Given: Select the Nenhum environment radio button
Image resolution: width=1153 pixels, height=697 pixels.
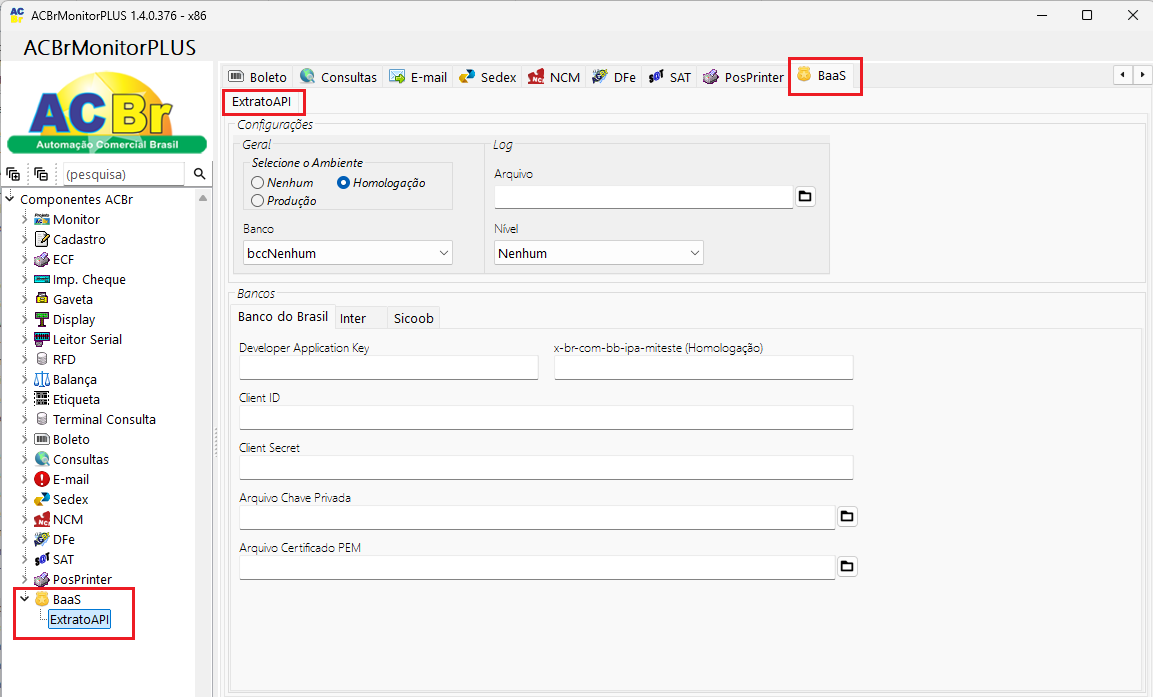Looking at the screenshot, I should (x=258, y=183).
